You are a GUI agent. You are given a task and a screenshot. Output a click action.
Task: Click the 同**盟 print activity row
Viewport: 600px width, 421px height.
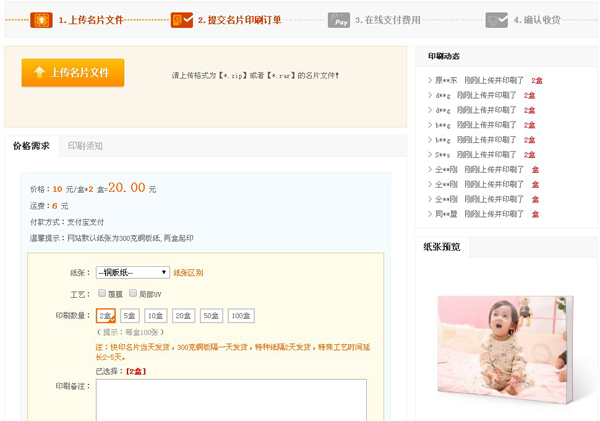(x=483, y=214)
